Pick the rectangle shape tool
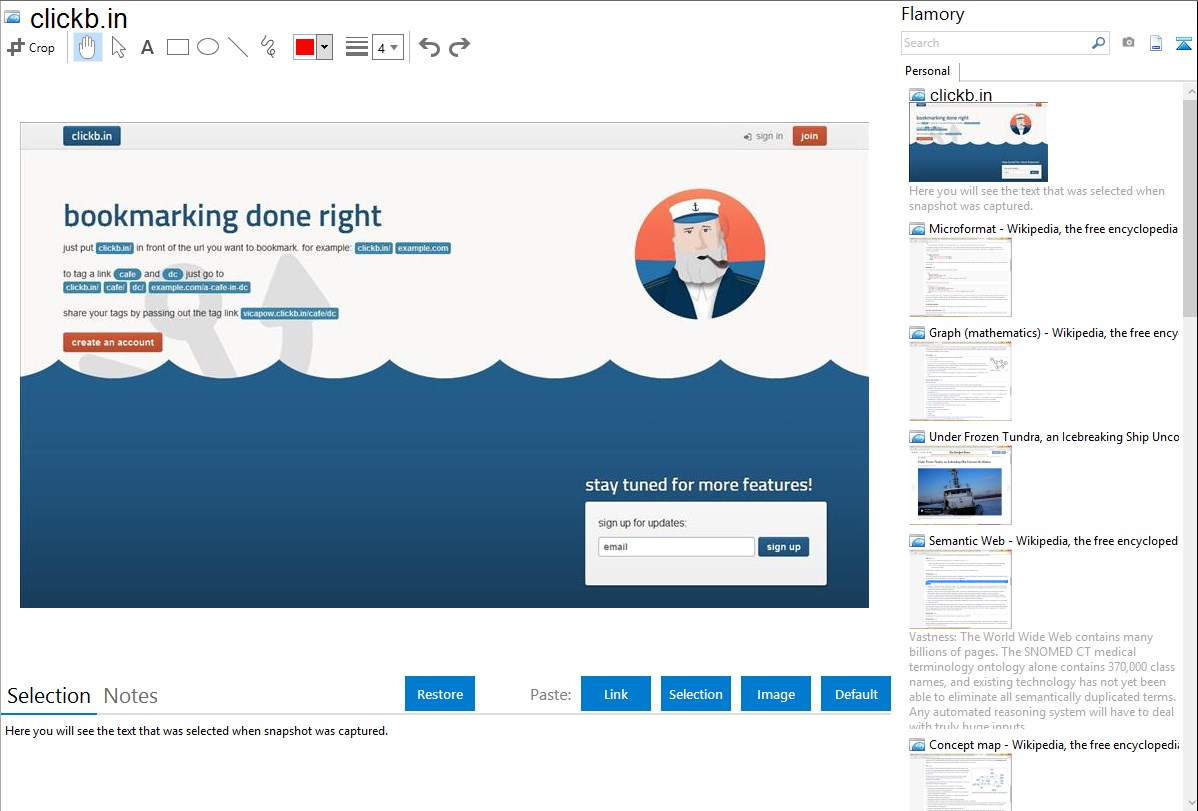 coord(177,47)
